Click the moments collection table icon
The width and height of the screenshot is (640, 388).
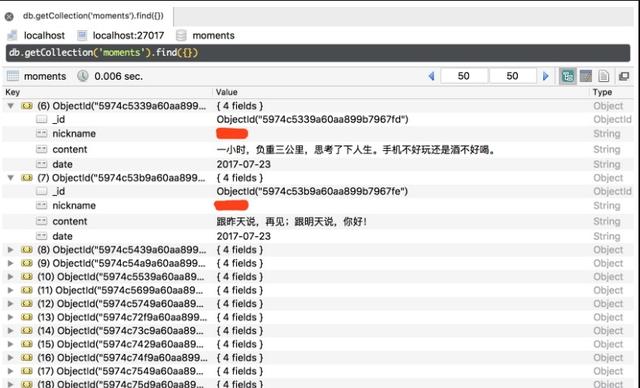click(x=13, y=76)
